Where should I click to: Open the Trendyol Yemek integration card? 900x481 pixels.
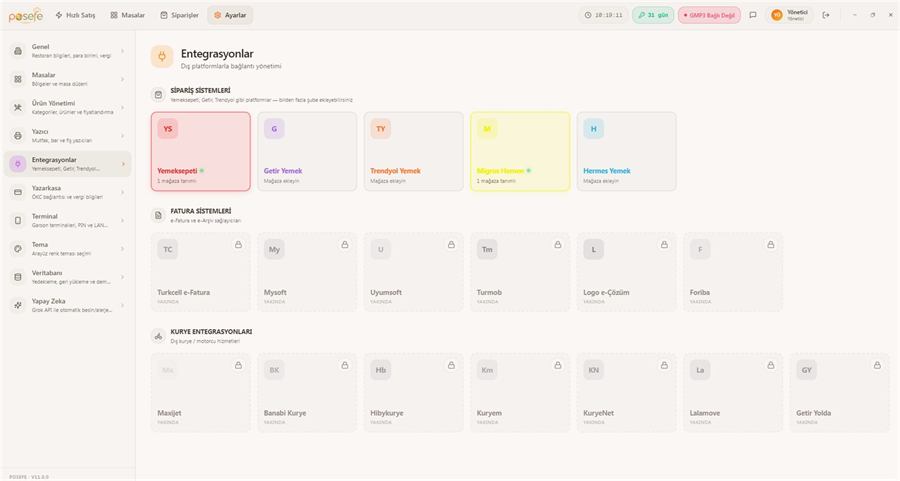[414, 152]
